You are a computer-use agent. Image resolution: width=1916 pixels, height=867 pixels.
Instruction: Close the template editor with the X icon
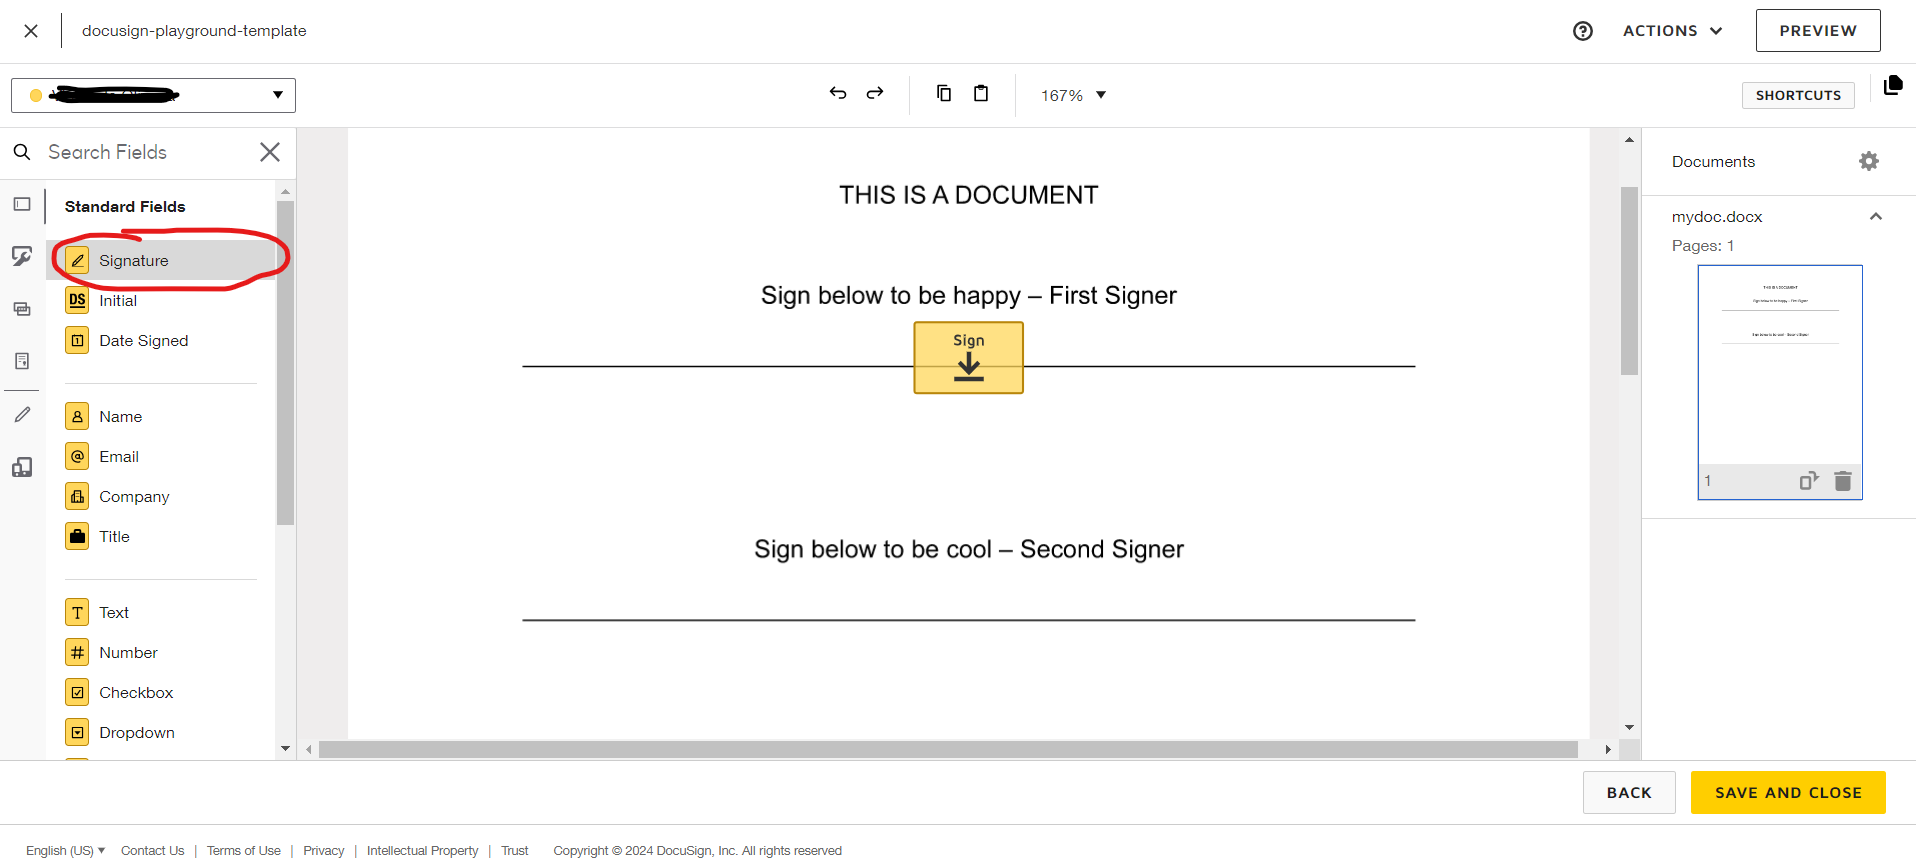pos(31,31)
